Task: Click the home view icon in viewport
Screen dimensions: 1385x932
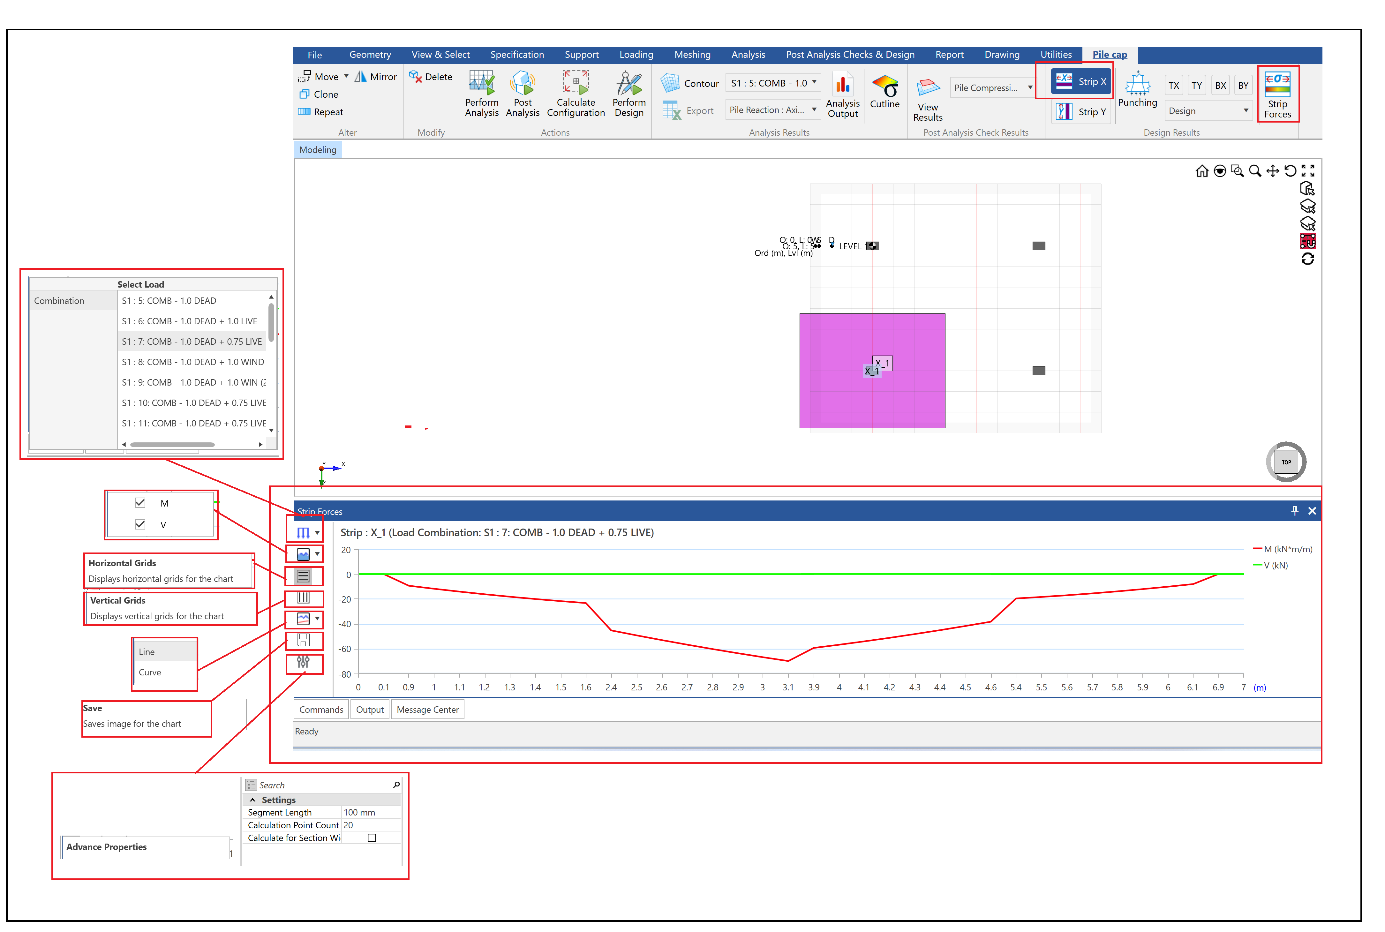Action: pyautogui.click(x=1202, y=171)
